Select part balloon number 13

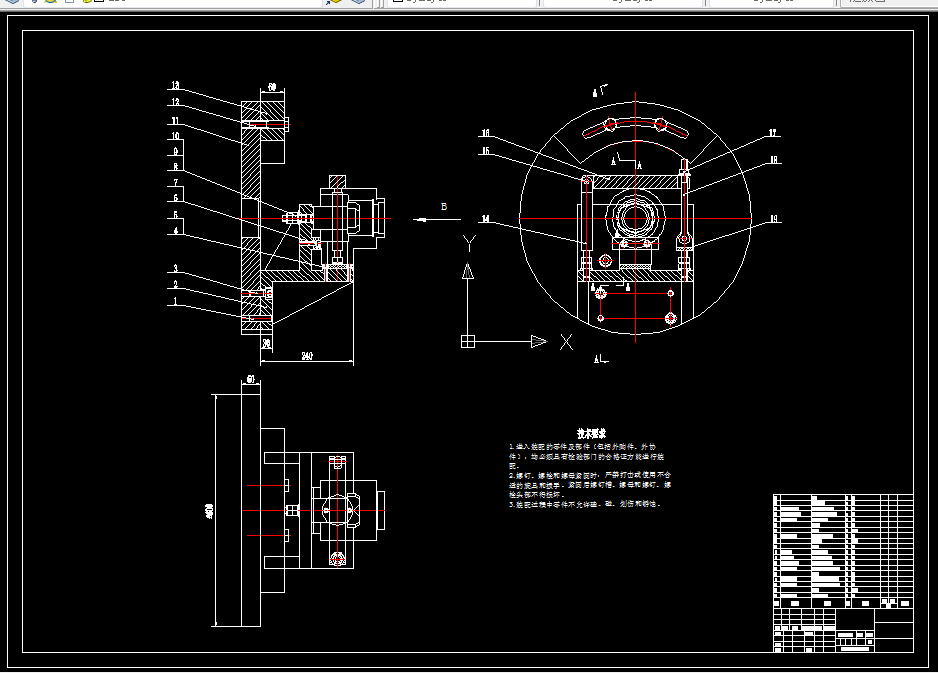pyautogui.click(x=175, y=86)
